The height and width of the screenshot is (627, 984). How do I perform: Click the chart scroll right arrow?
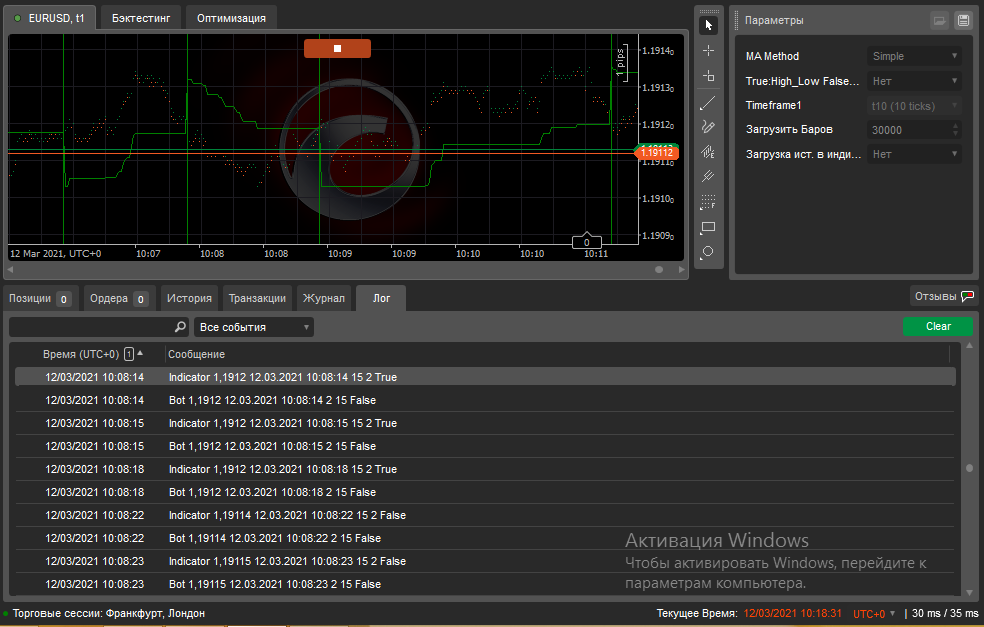pyautogui.click(x=682, y=269)
